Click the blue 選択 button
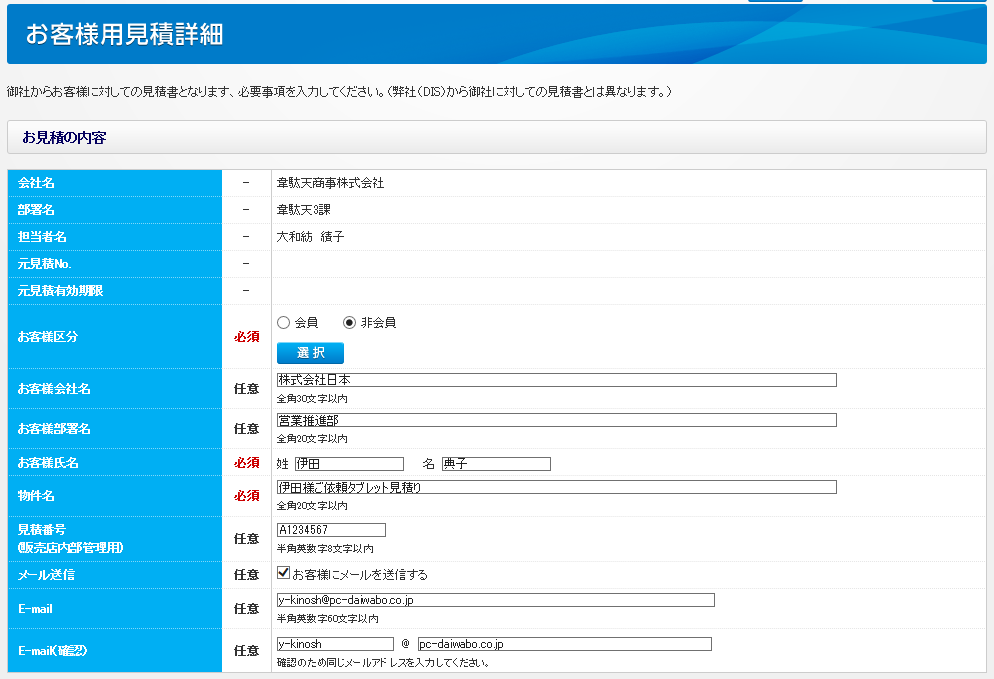This screenshot has height=679, width=994. 310,352
